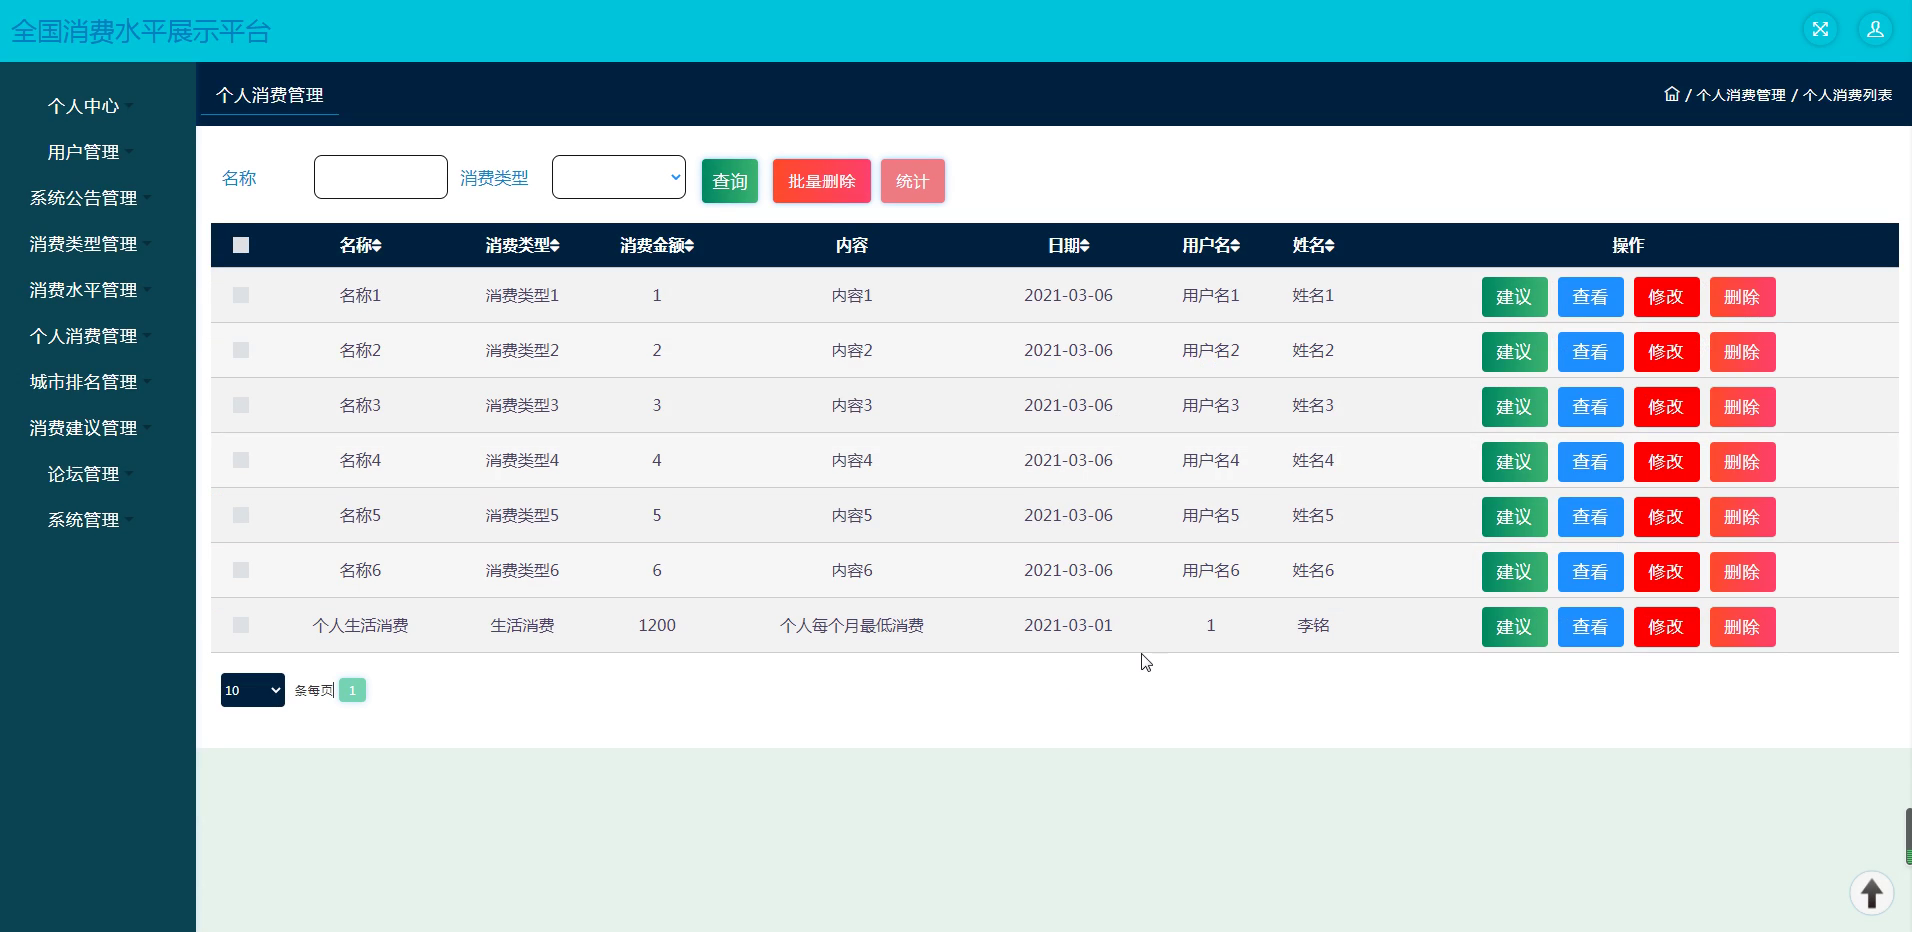Click the vertical scrollbar thumb at right edge
Viewport: 1912px width, 932px height.
click(x=1908, y=836)
